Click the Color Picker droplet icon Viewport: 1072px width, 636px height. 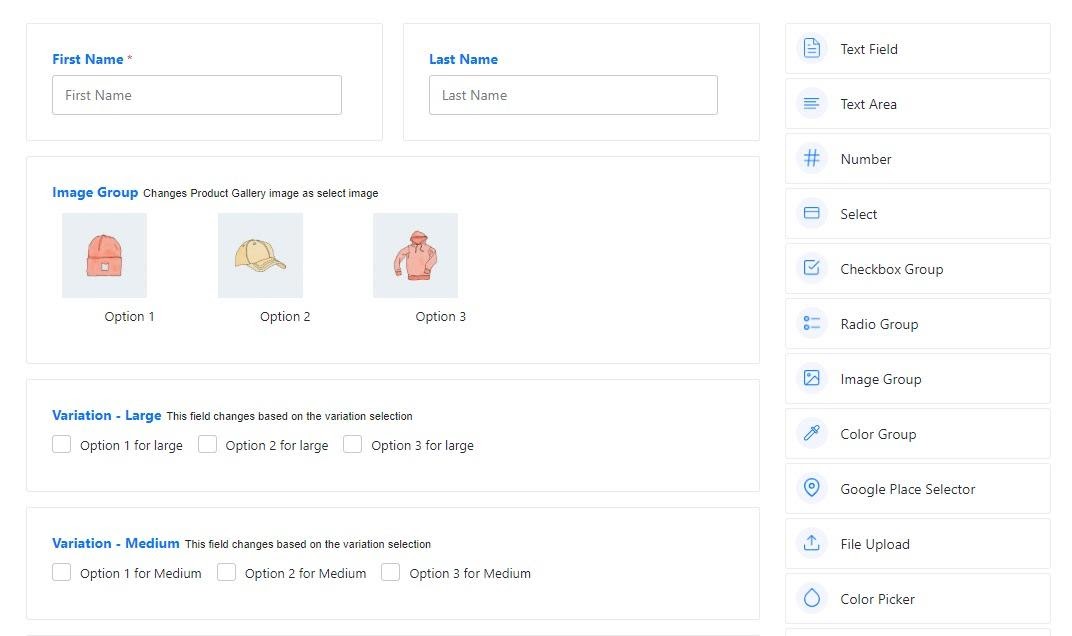[812, 598]
